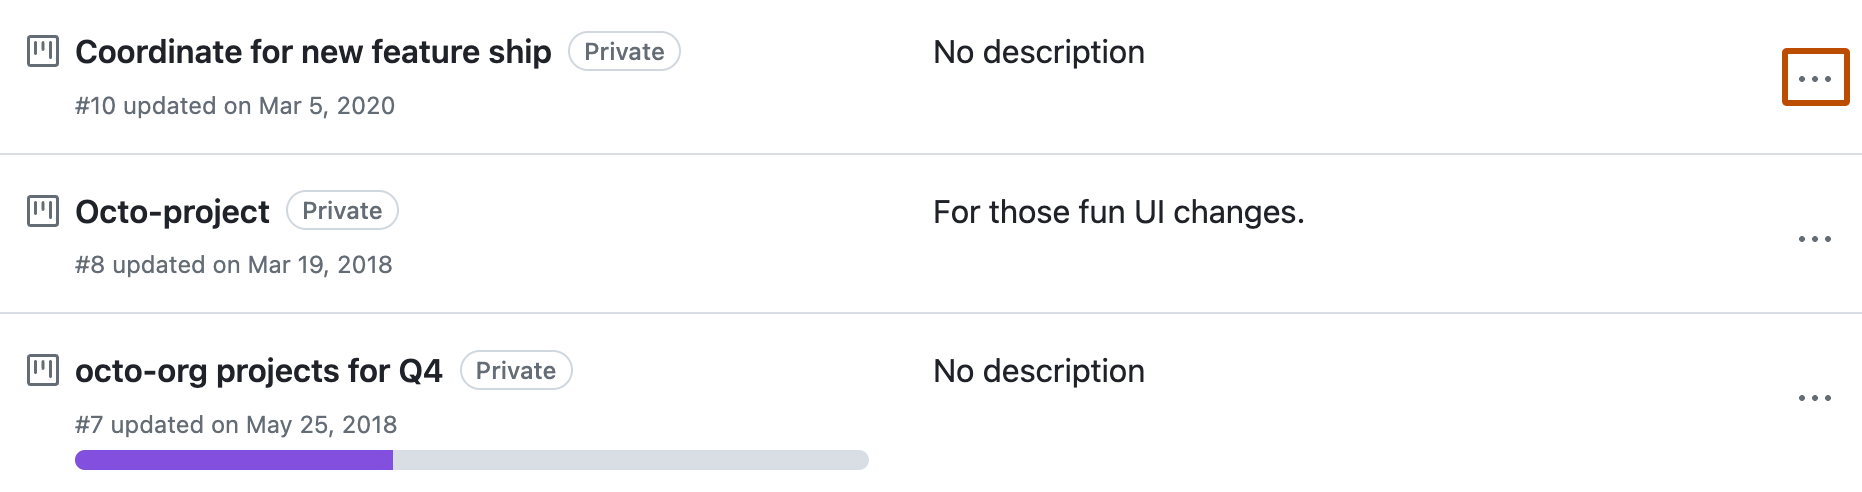
Task: Click '#8 updated on Mar 19, 2018' text
Action: click(233, 265)
